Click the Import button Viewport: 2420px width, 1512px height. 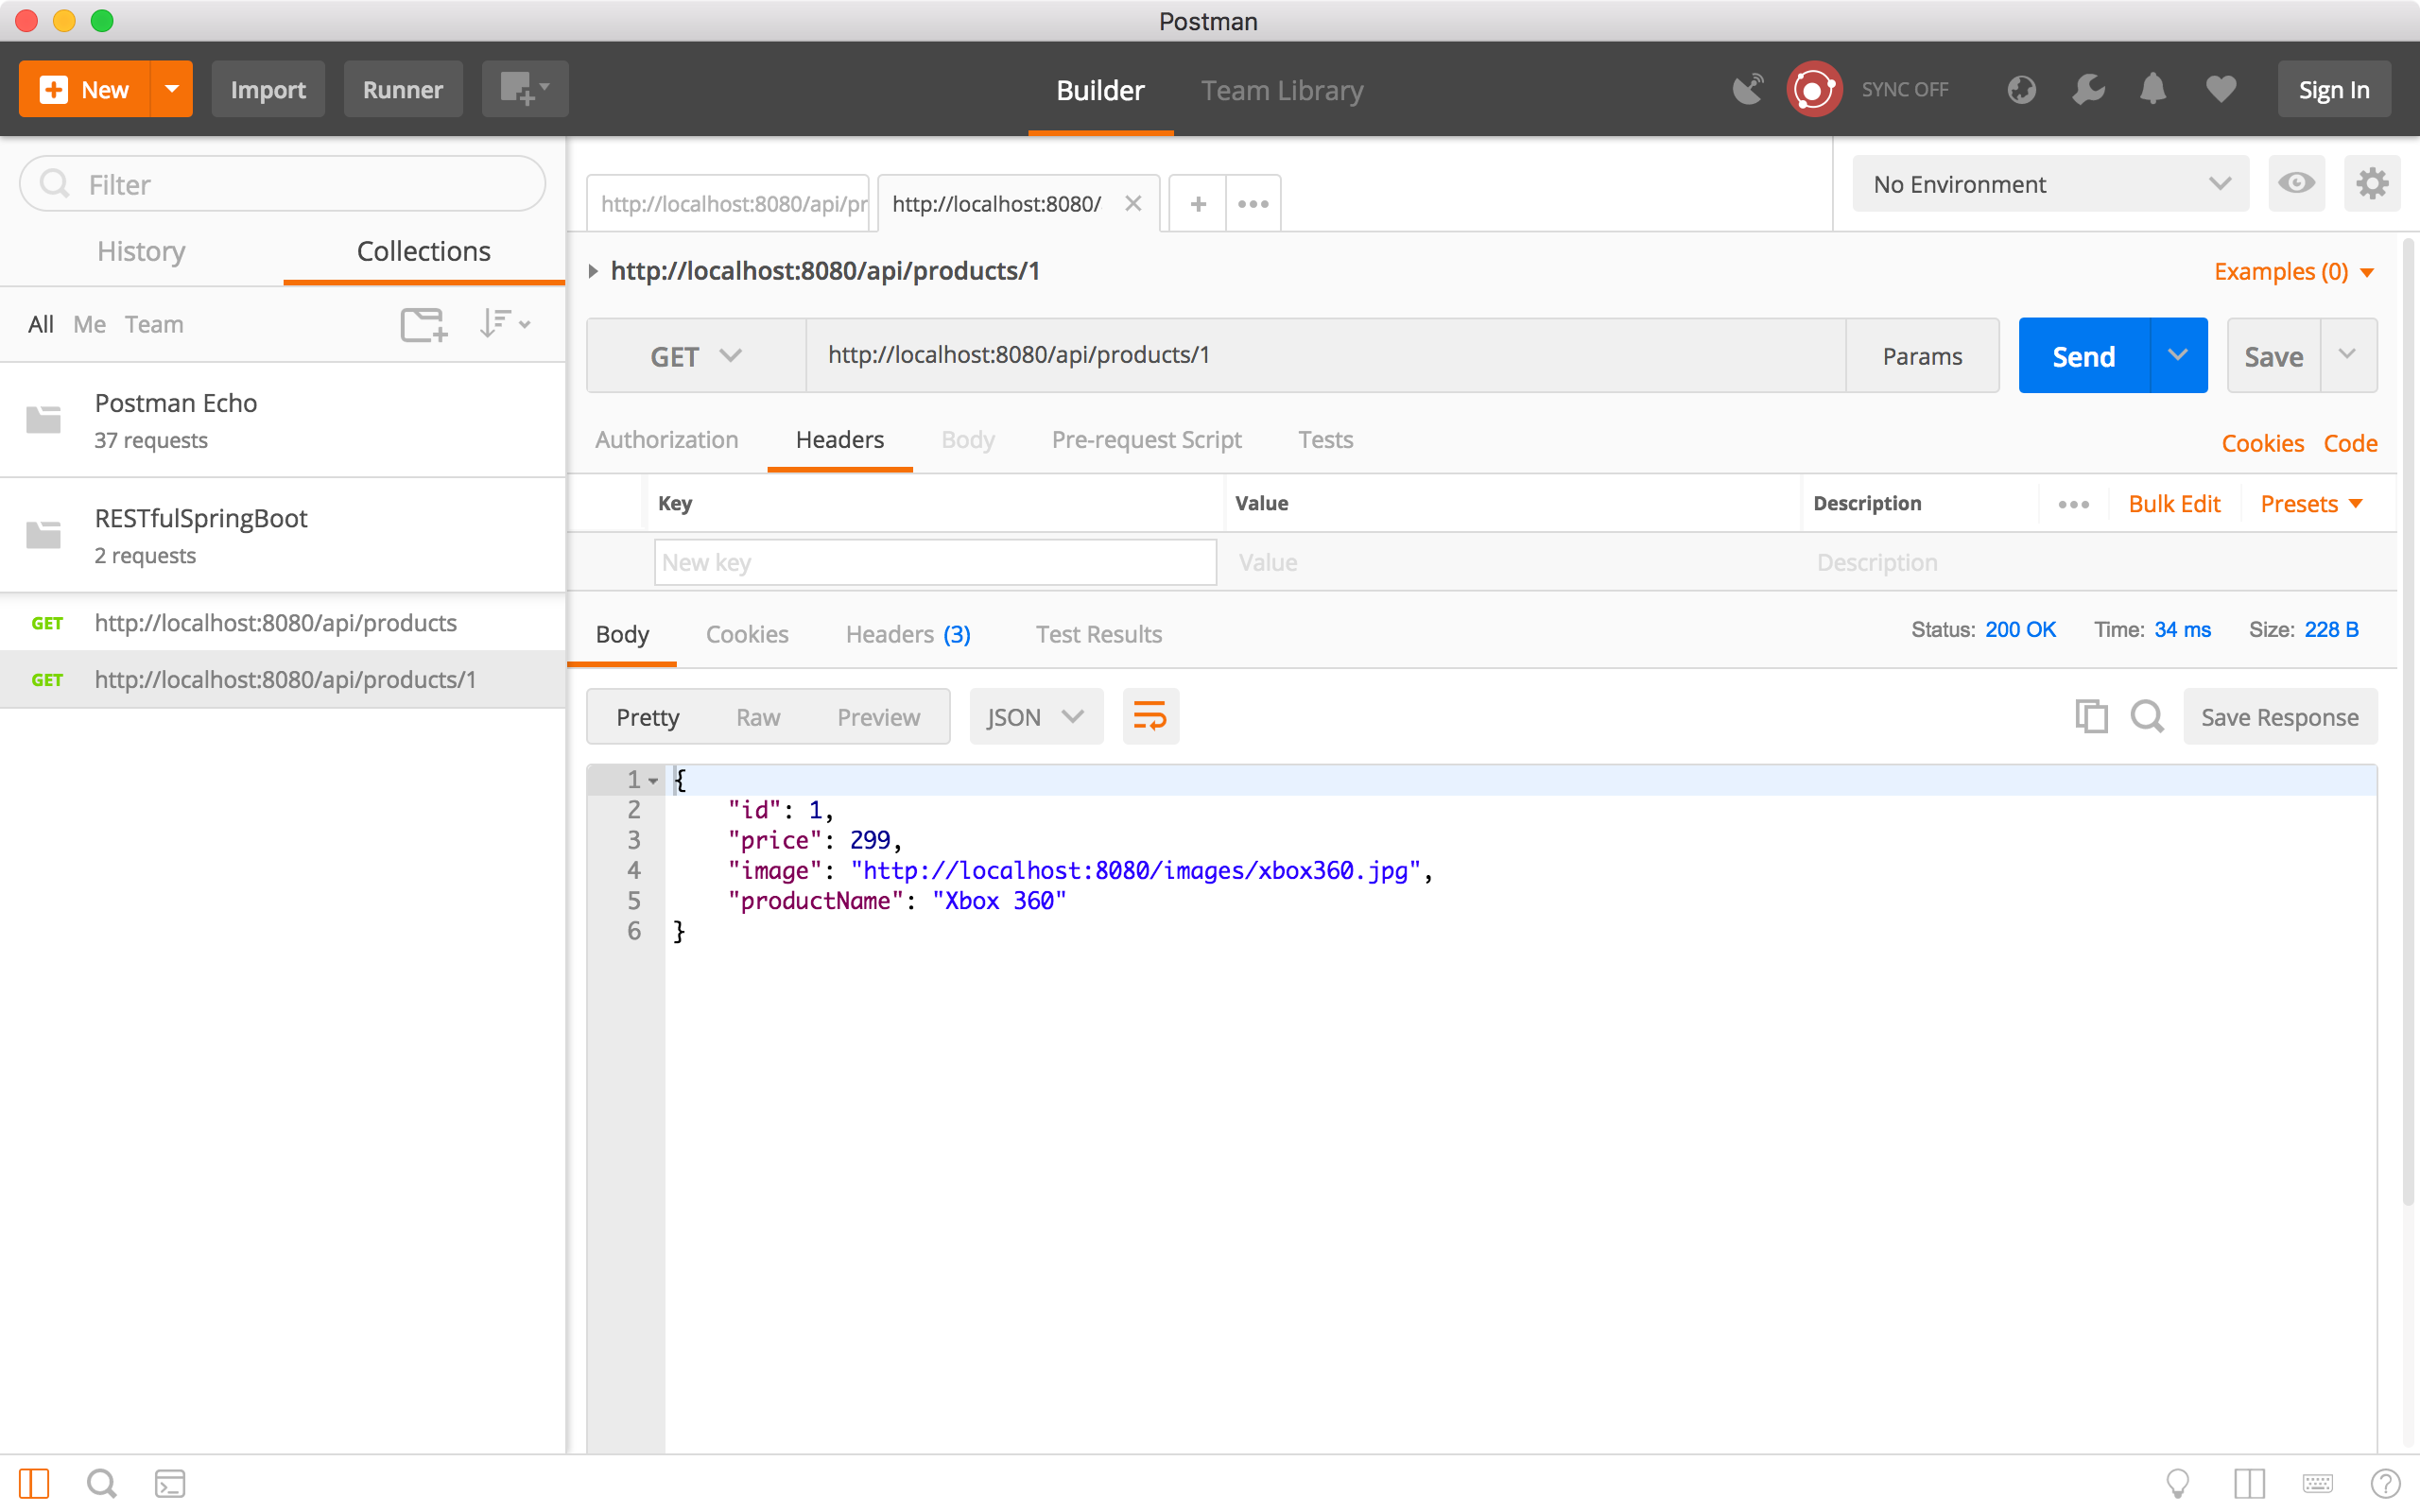tap(268, 89)
